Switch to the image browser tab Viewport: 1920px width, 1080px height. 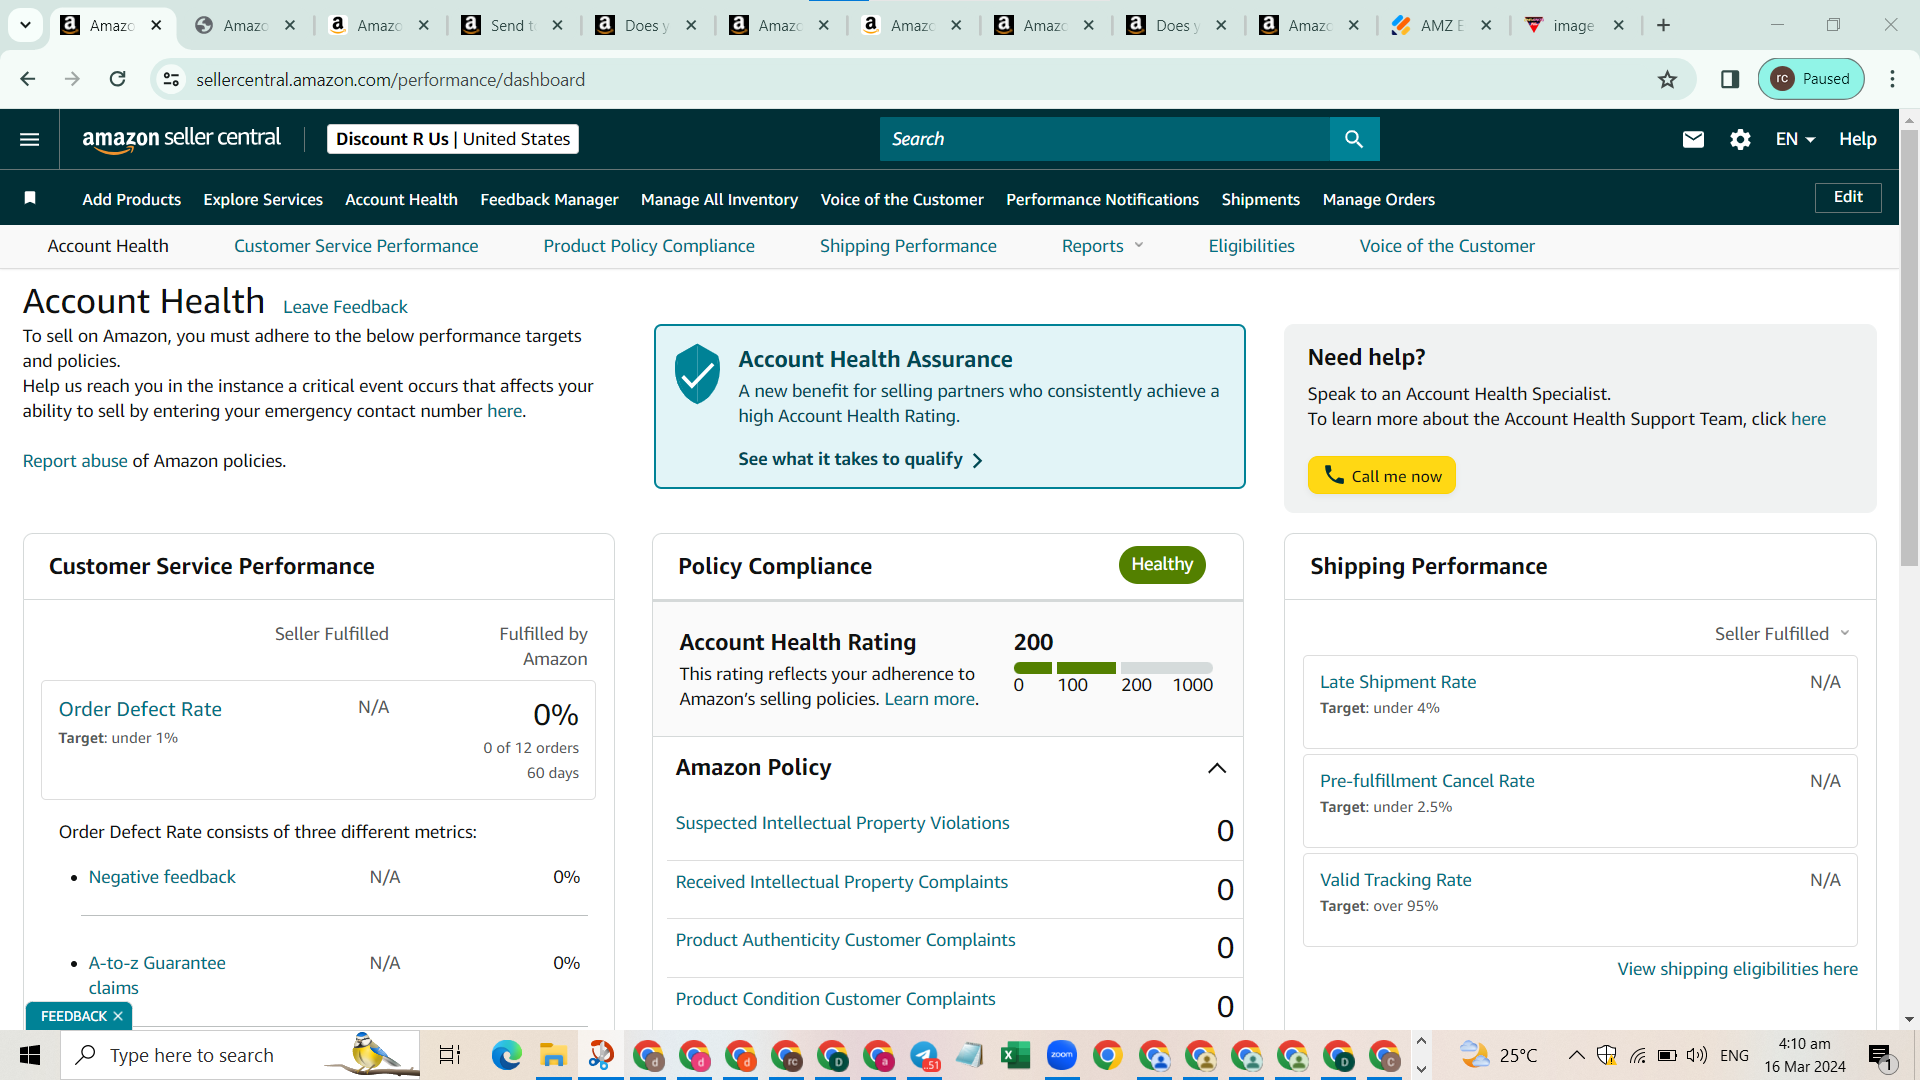pos(1576,25)
